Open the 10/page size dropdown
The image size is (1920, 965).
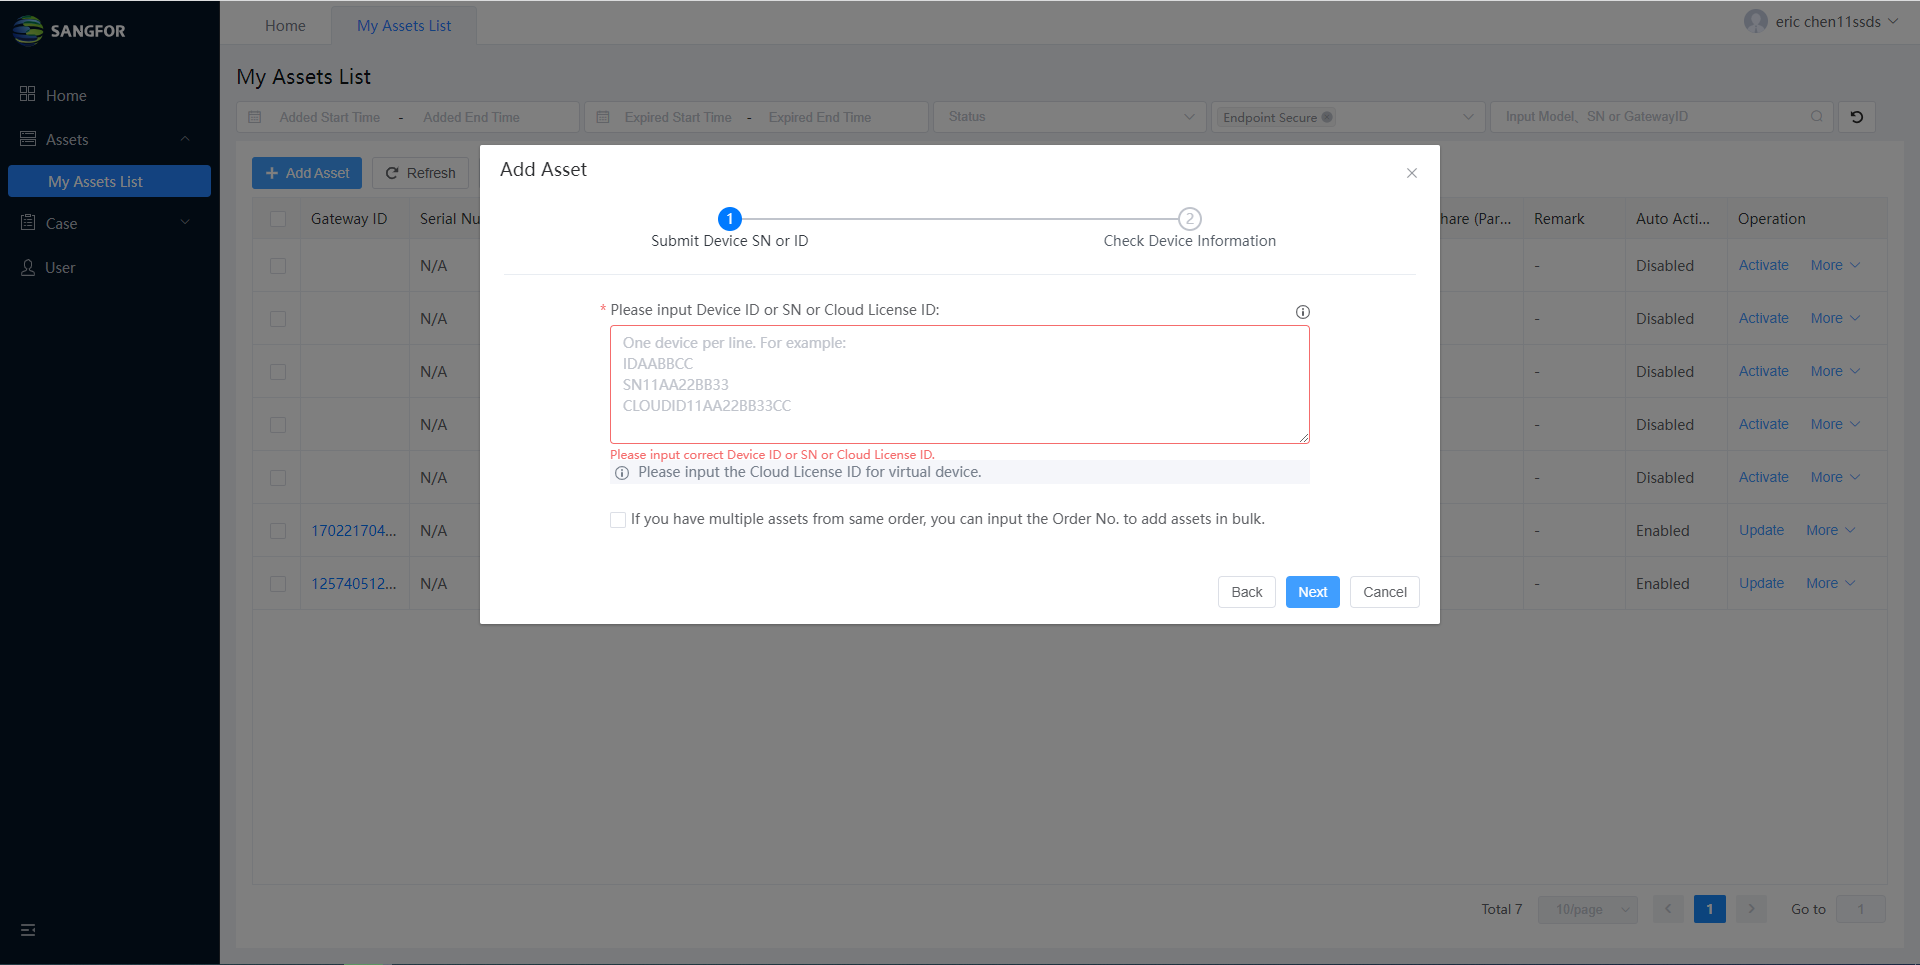(x=1587, y=909)
